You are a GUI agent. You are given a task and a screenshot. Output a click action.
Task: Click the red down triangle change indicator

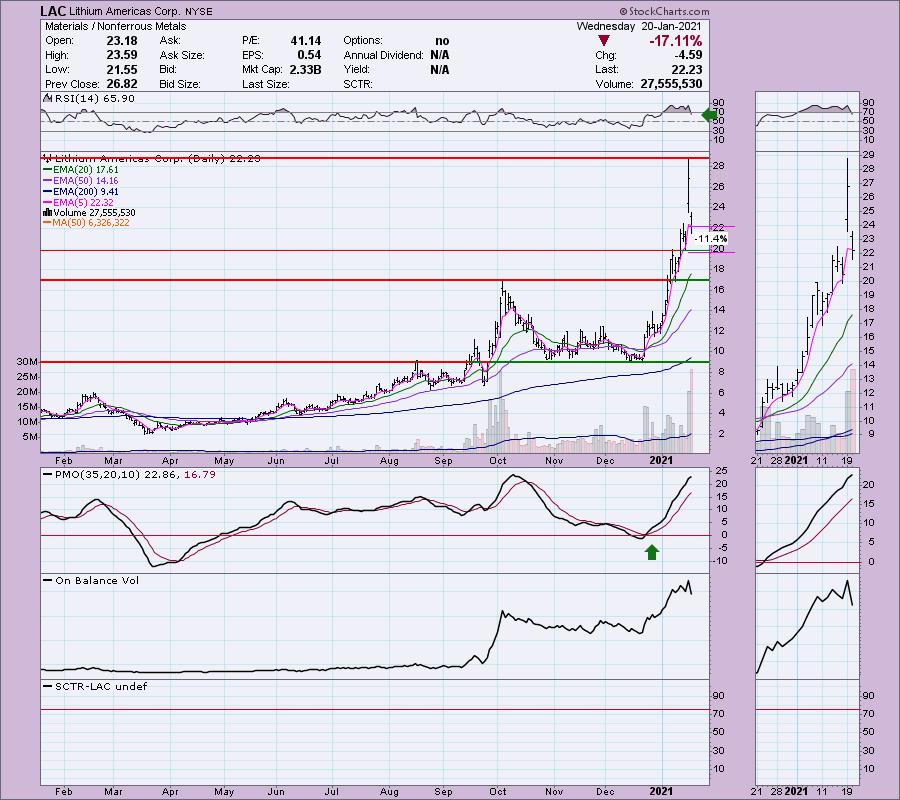click(x=603, y=41)
